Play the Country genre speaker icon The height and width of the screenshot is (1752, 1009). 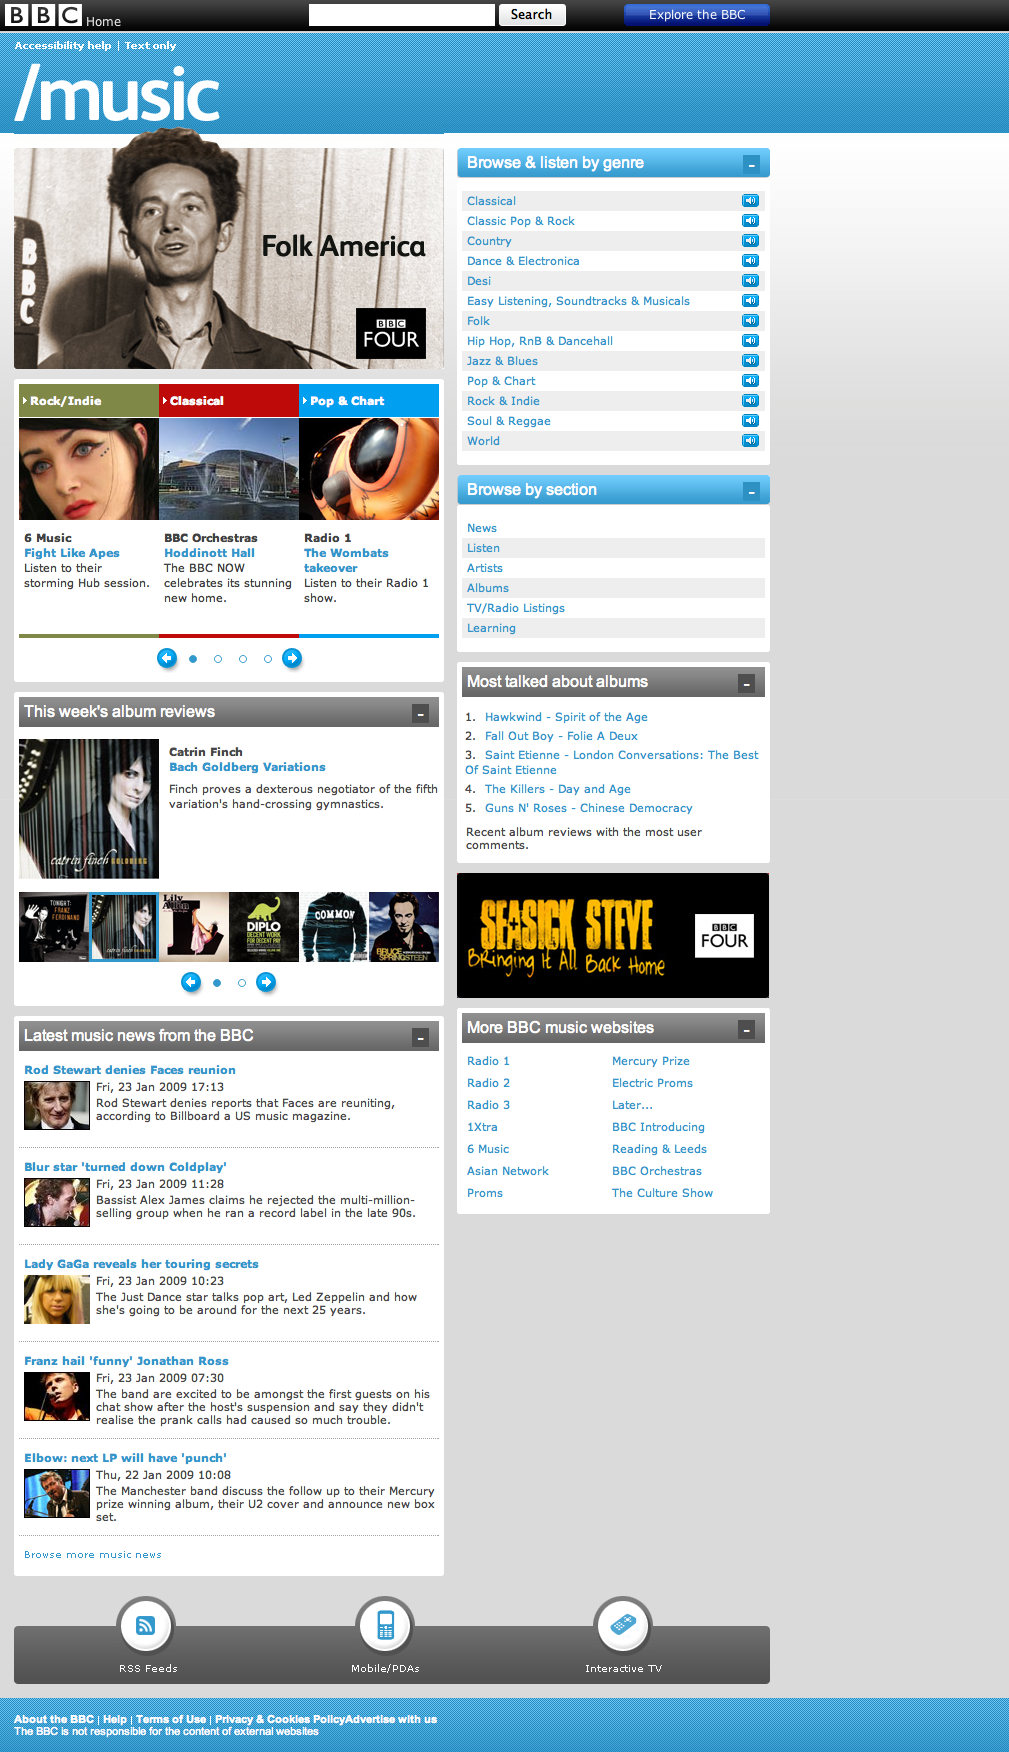(750, 241)
